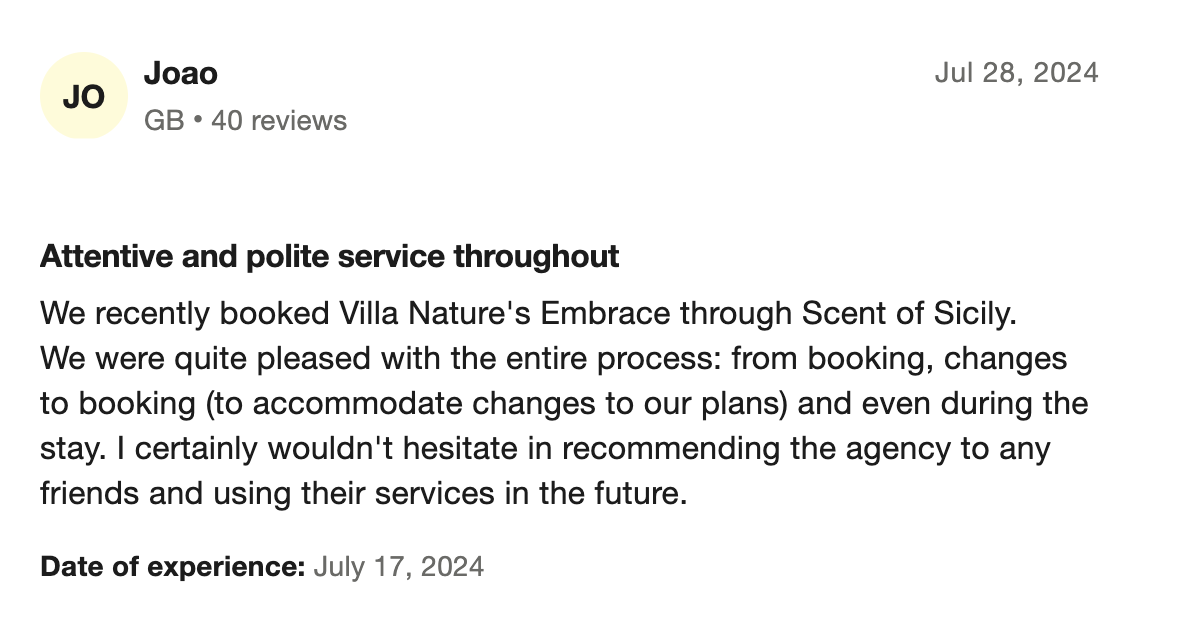Click the 'Date of experience:' label
The width and height of the screenshot is (1180, 618).
[x=172, y=567]
